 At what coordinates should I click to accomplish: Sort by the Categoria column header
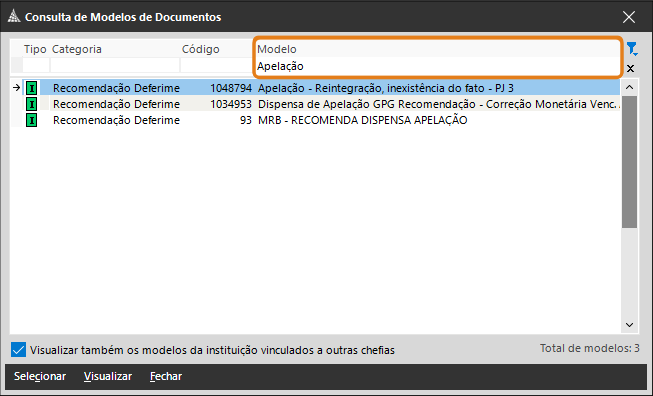[77, 49]
